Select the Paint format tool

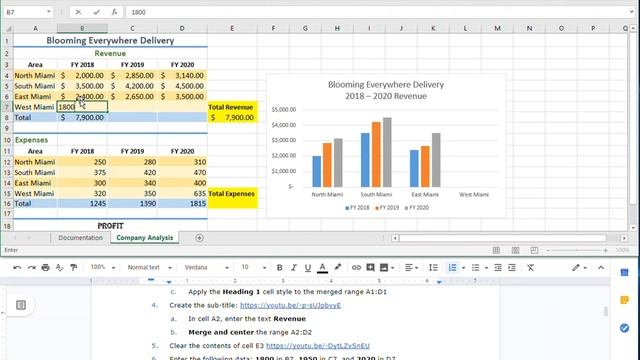point(73,268)
